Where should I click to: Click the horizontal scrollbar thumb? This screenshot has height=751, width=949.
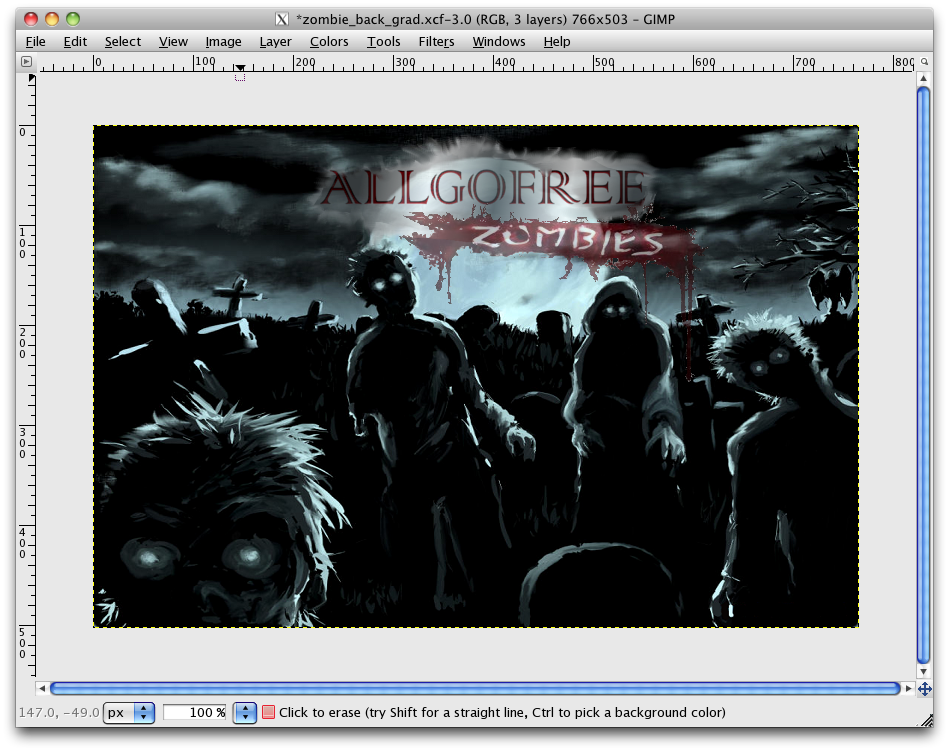475,688
